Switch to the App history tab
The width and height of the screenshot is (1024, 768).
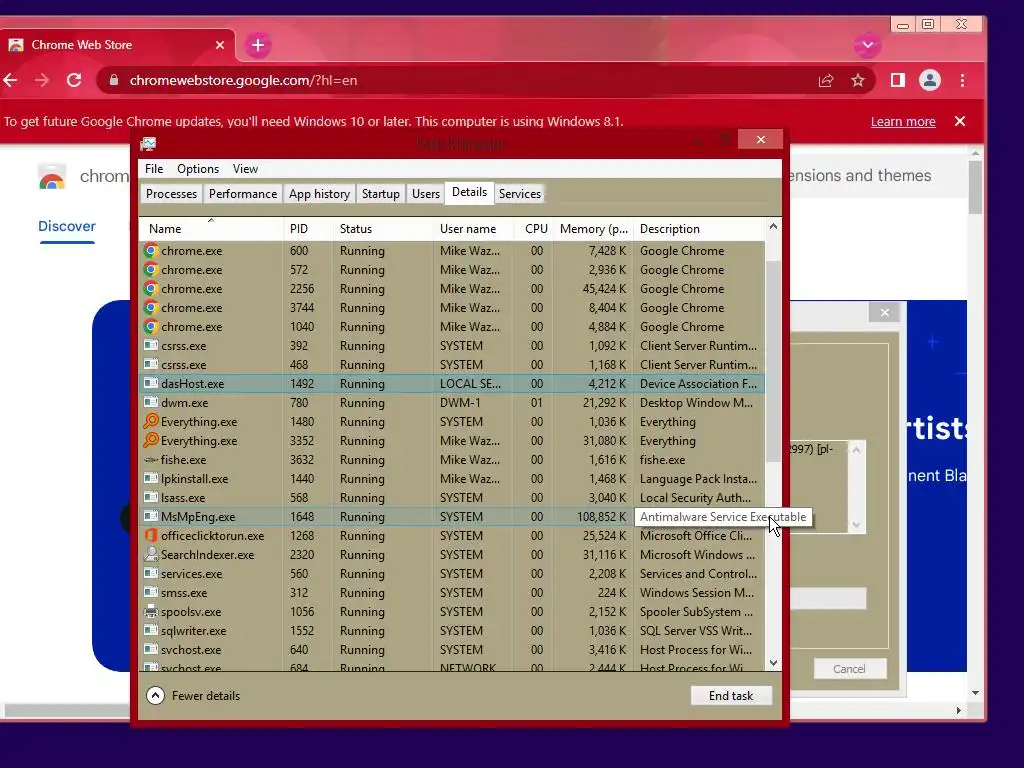[319, 194]
